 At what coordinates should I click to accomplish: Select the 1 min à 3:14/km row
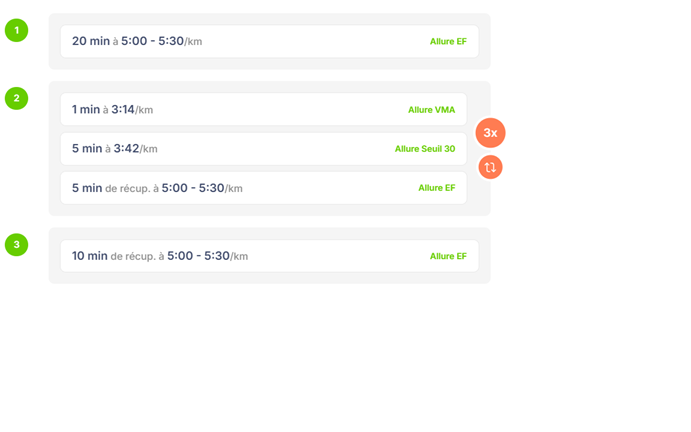pyautogui.click(x=263, y=110)
